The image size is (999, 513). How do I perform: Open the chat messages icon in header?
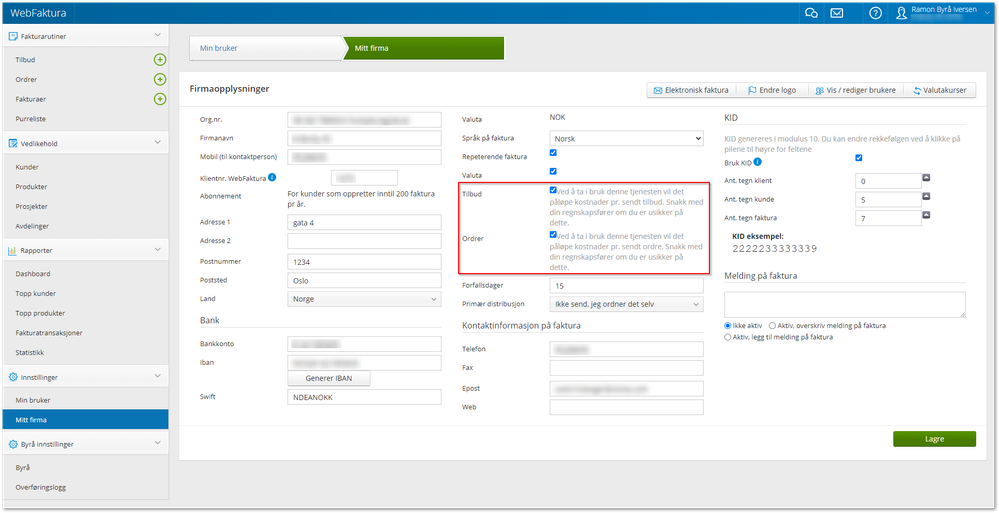pyautogui.click(x=811, y=13)
